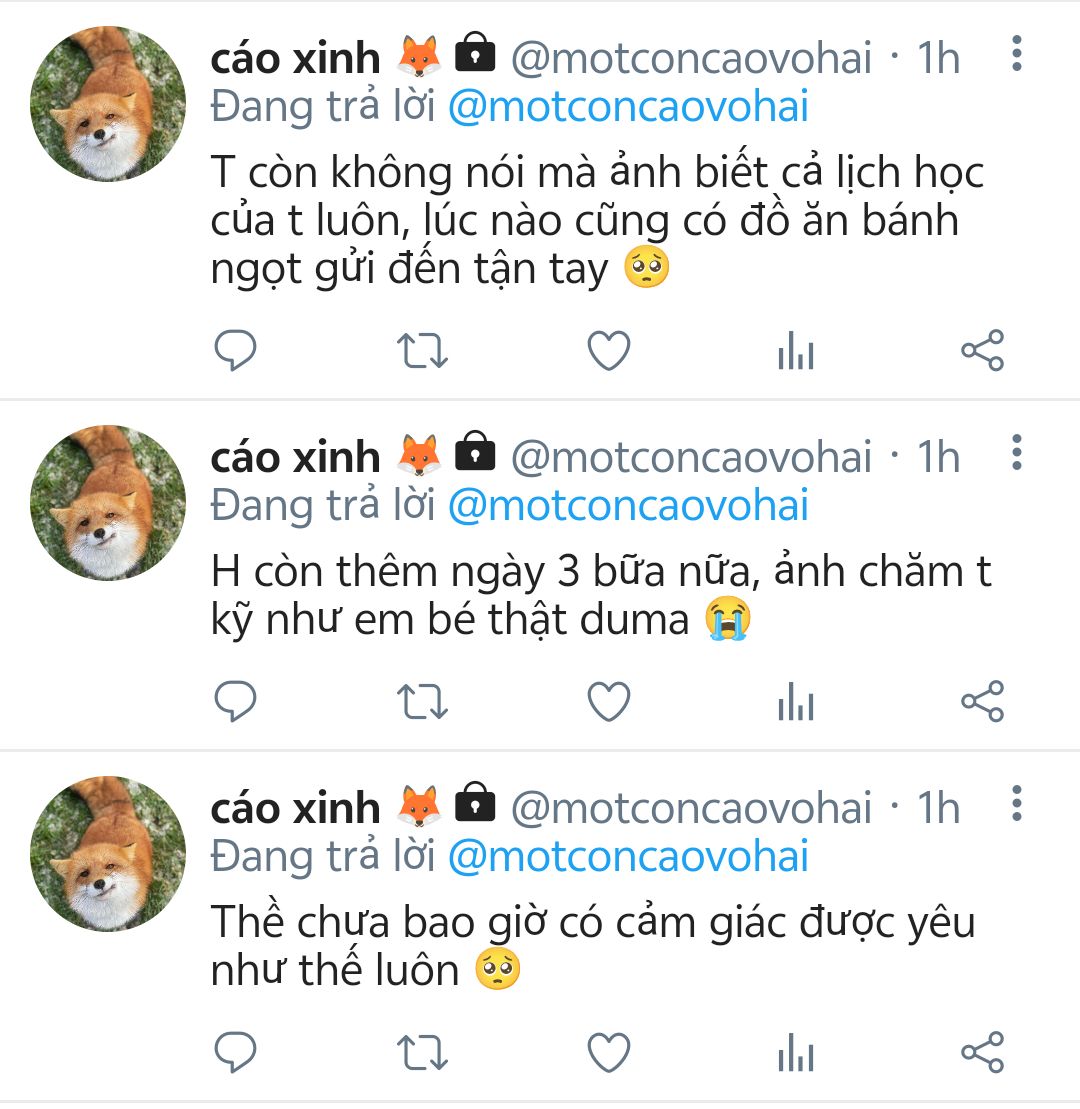Like the tweet mentioning bánh ngọt

(608, 351)
